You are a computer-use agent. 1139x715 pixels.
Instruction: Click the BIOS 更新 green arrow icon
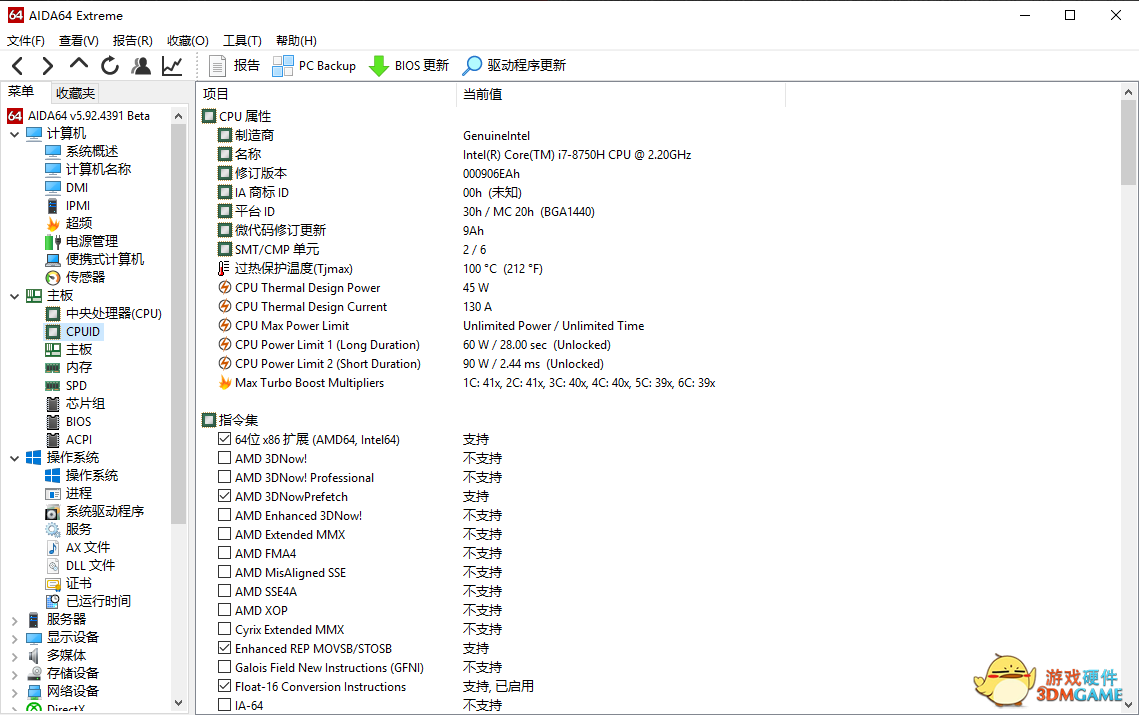pos(378,66)
